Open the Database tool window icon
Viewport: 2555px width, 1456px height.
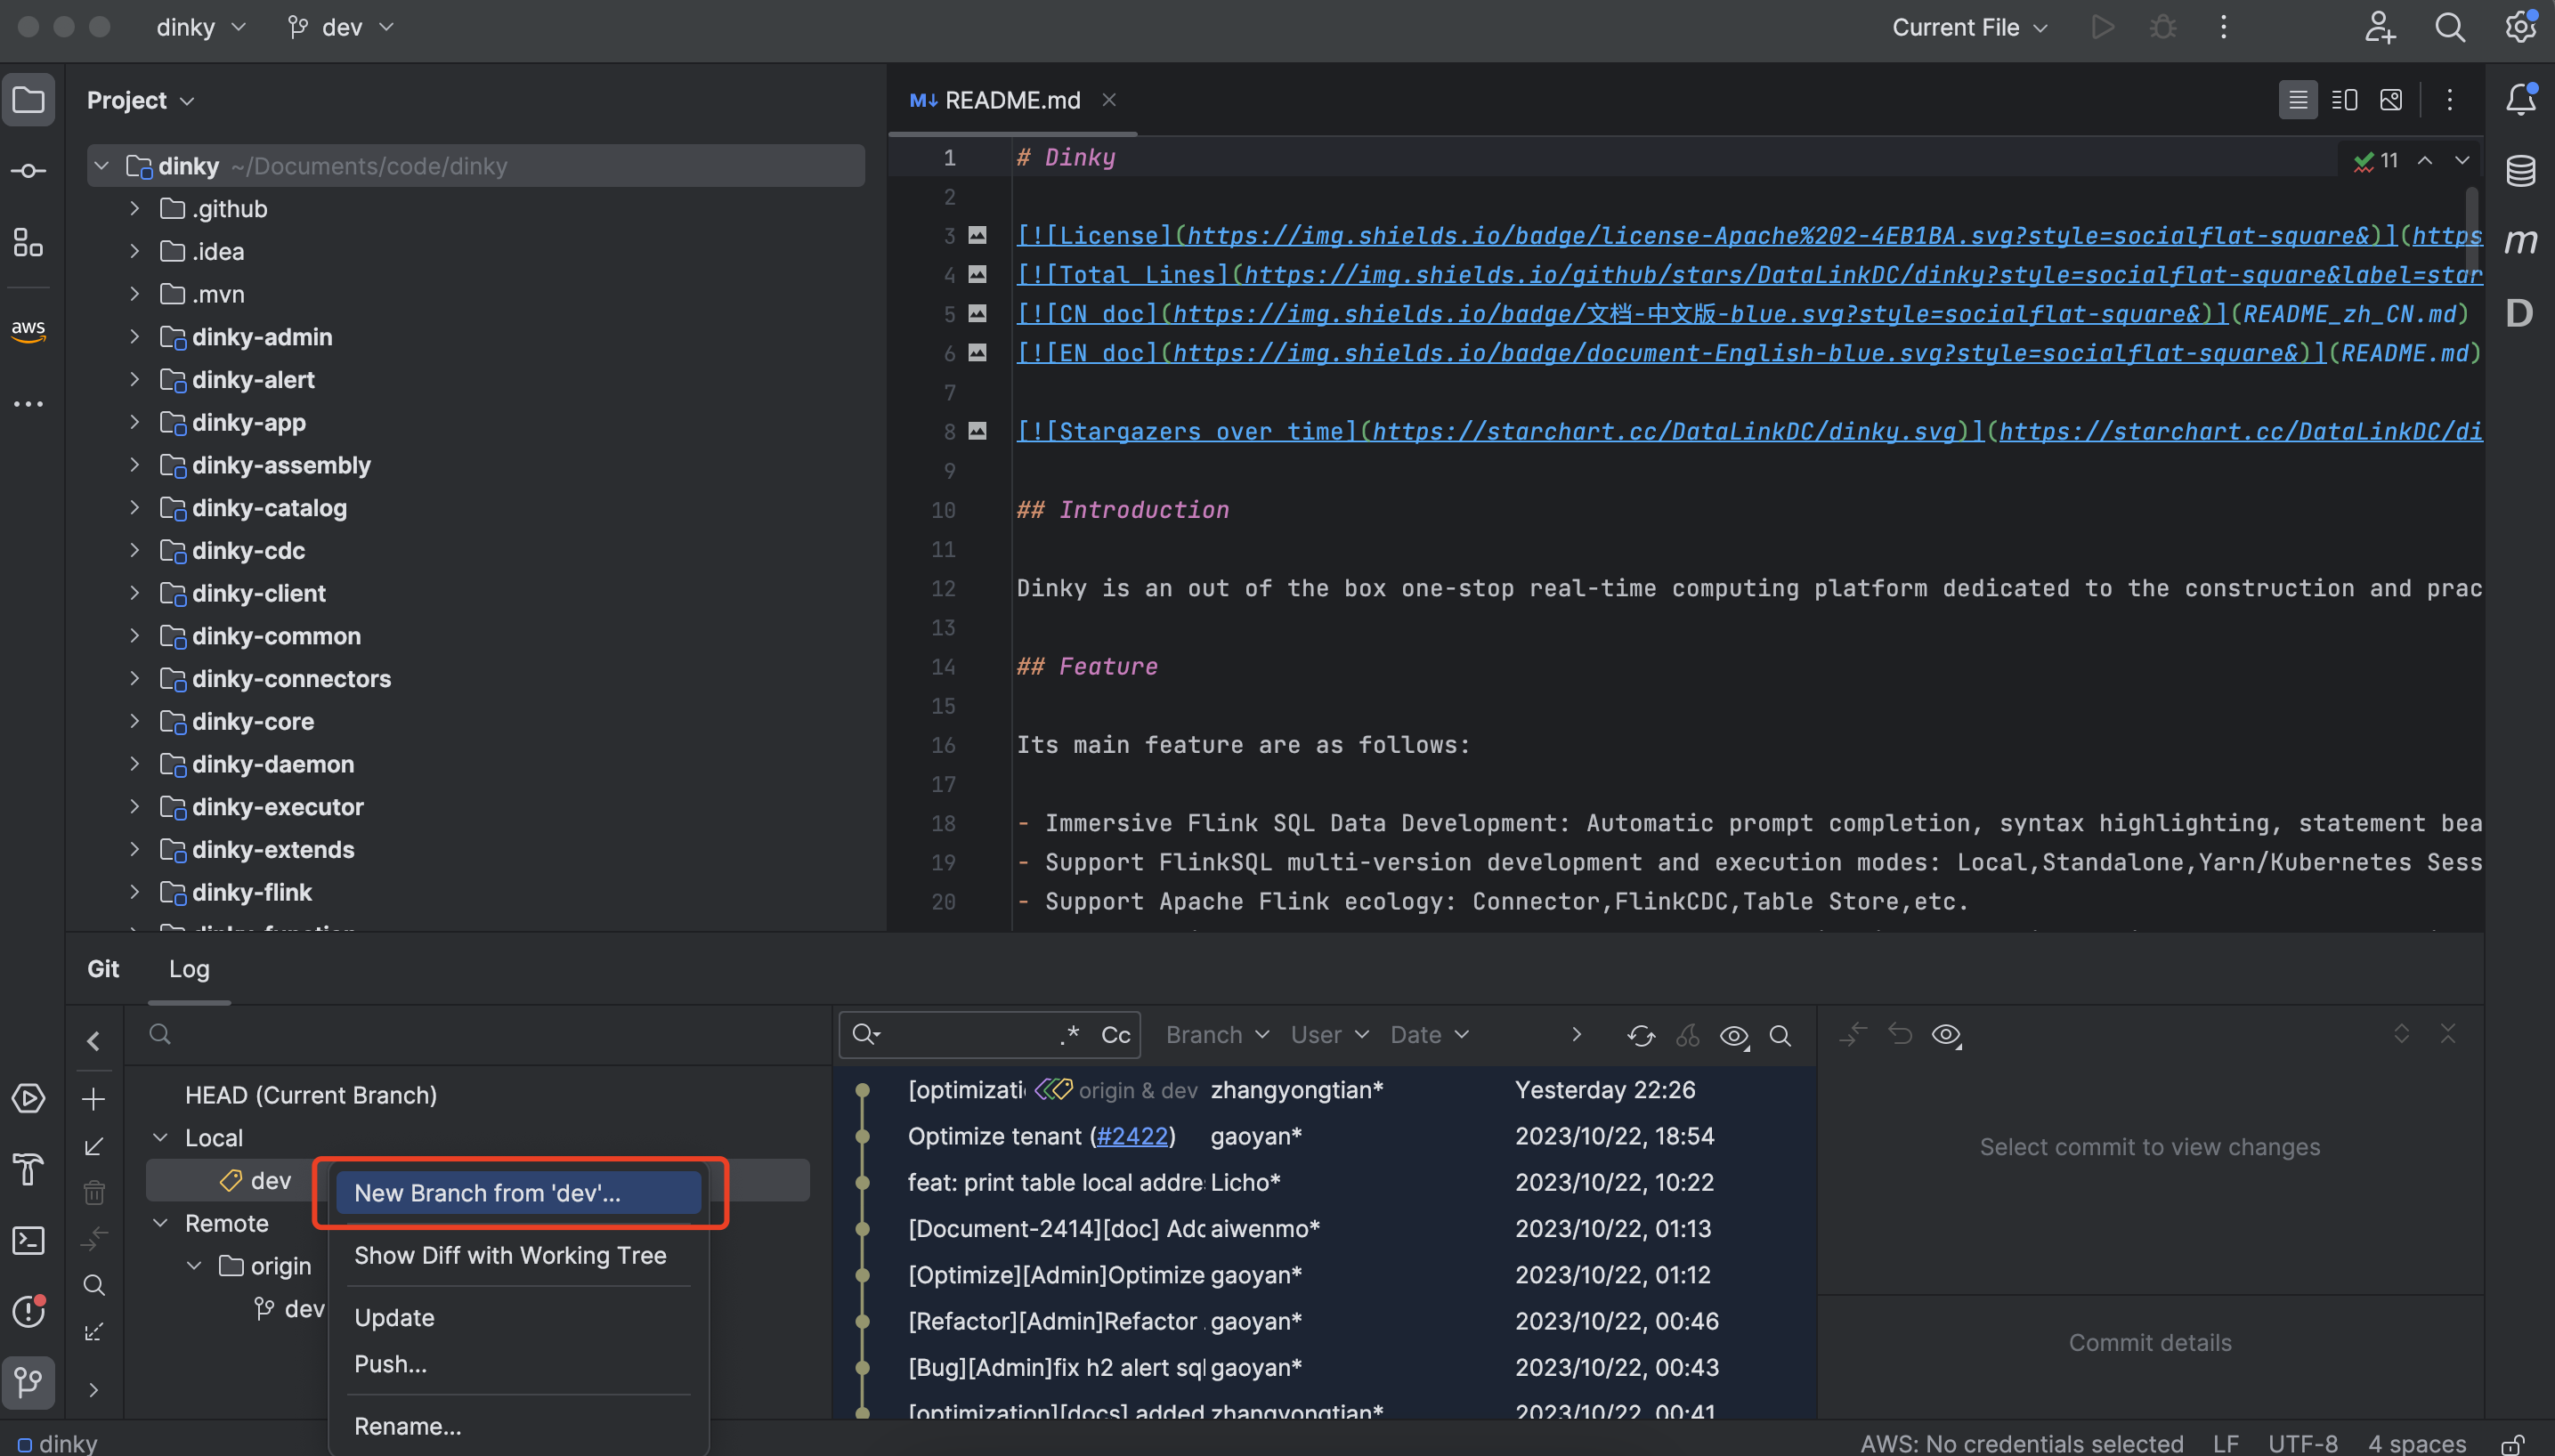point(2520,171)
